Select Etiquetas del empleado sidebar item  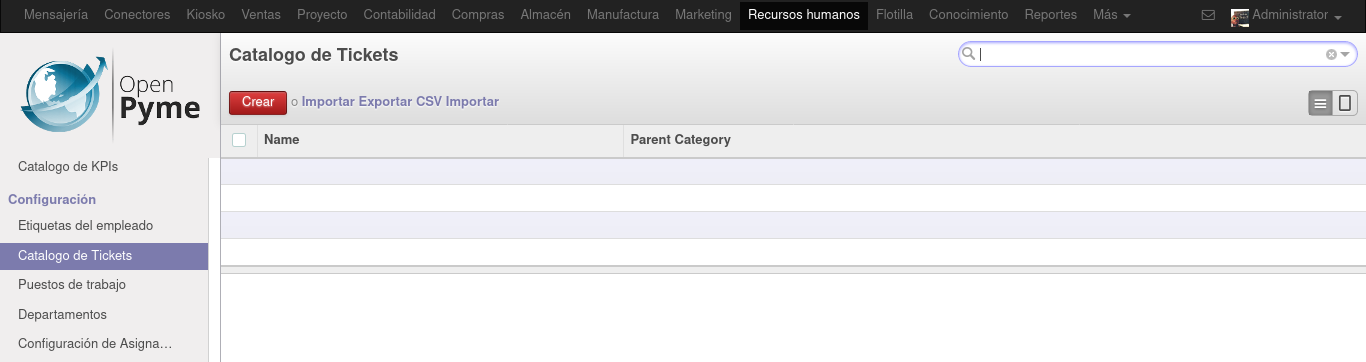86,226
